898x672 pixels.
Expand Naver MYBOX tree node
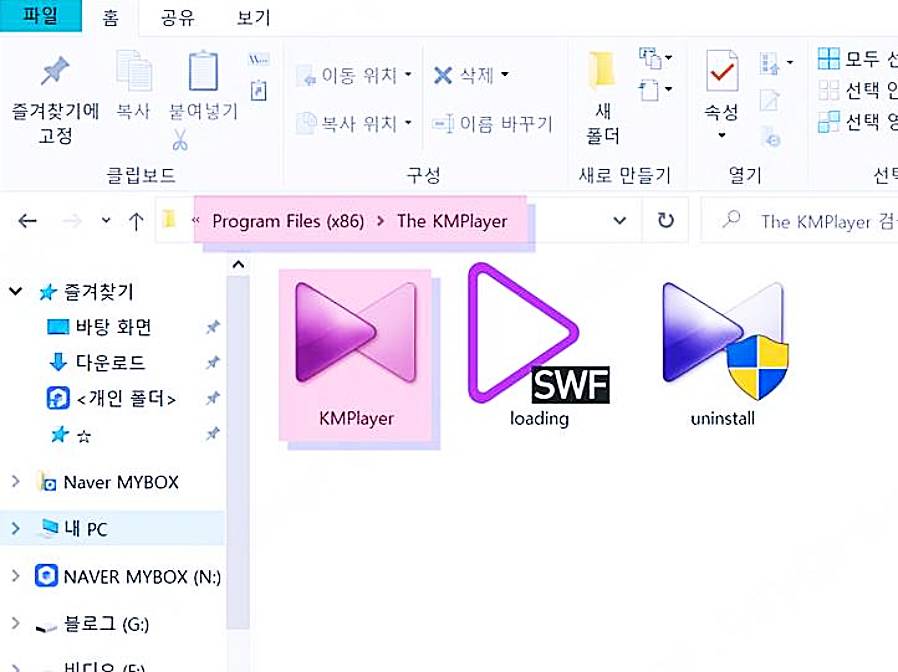click(x=15, y=481)
